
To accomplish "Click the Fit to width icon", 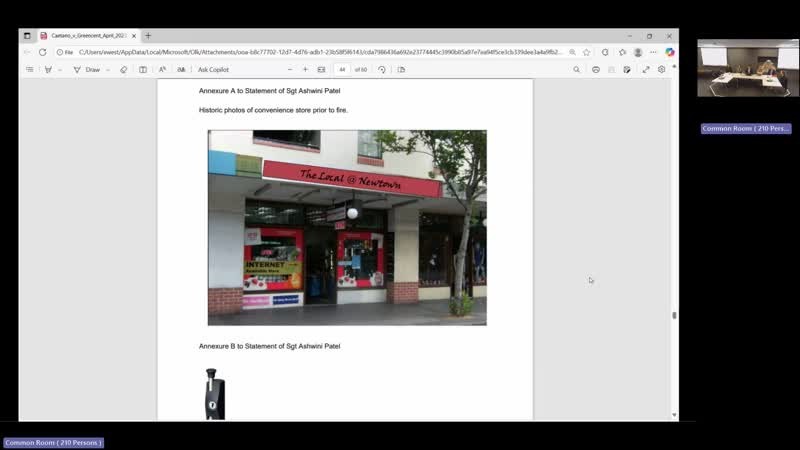I will pos(321,70).
